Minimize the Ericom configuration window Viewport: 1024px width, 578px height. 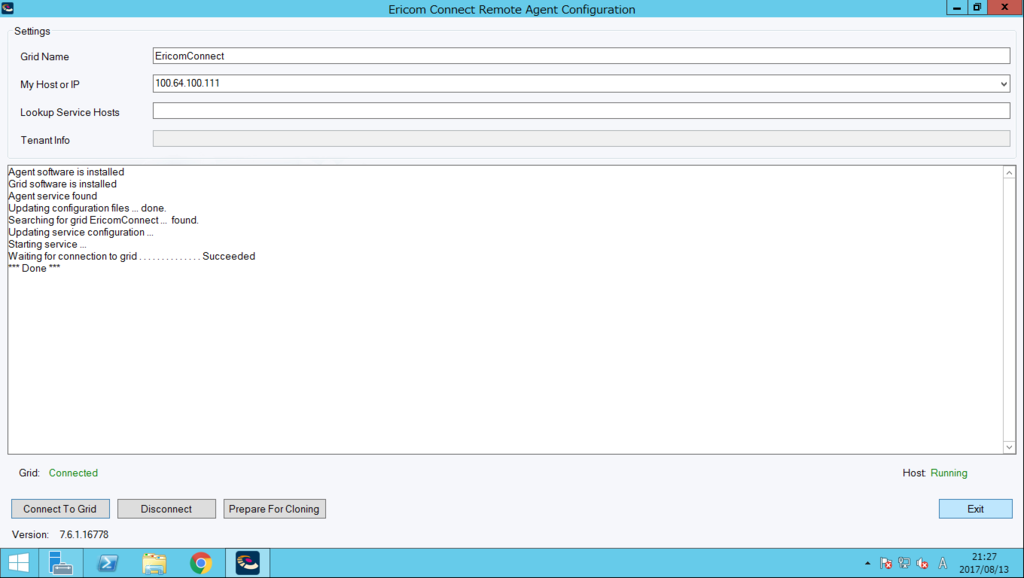click(957, 7)
